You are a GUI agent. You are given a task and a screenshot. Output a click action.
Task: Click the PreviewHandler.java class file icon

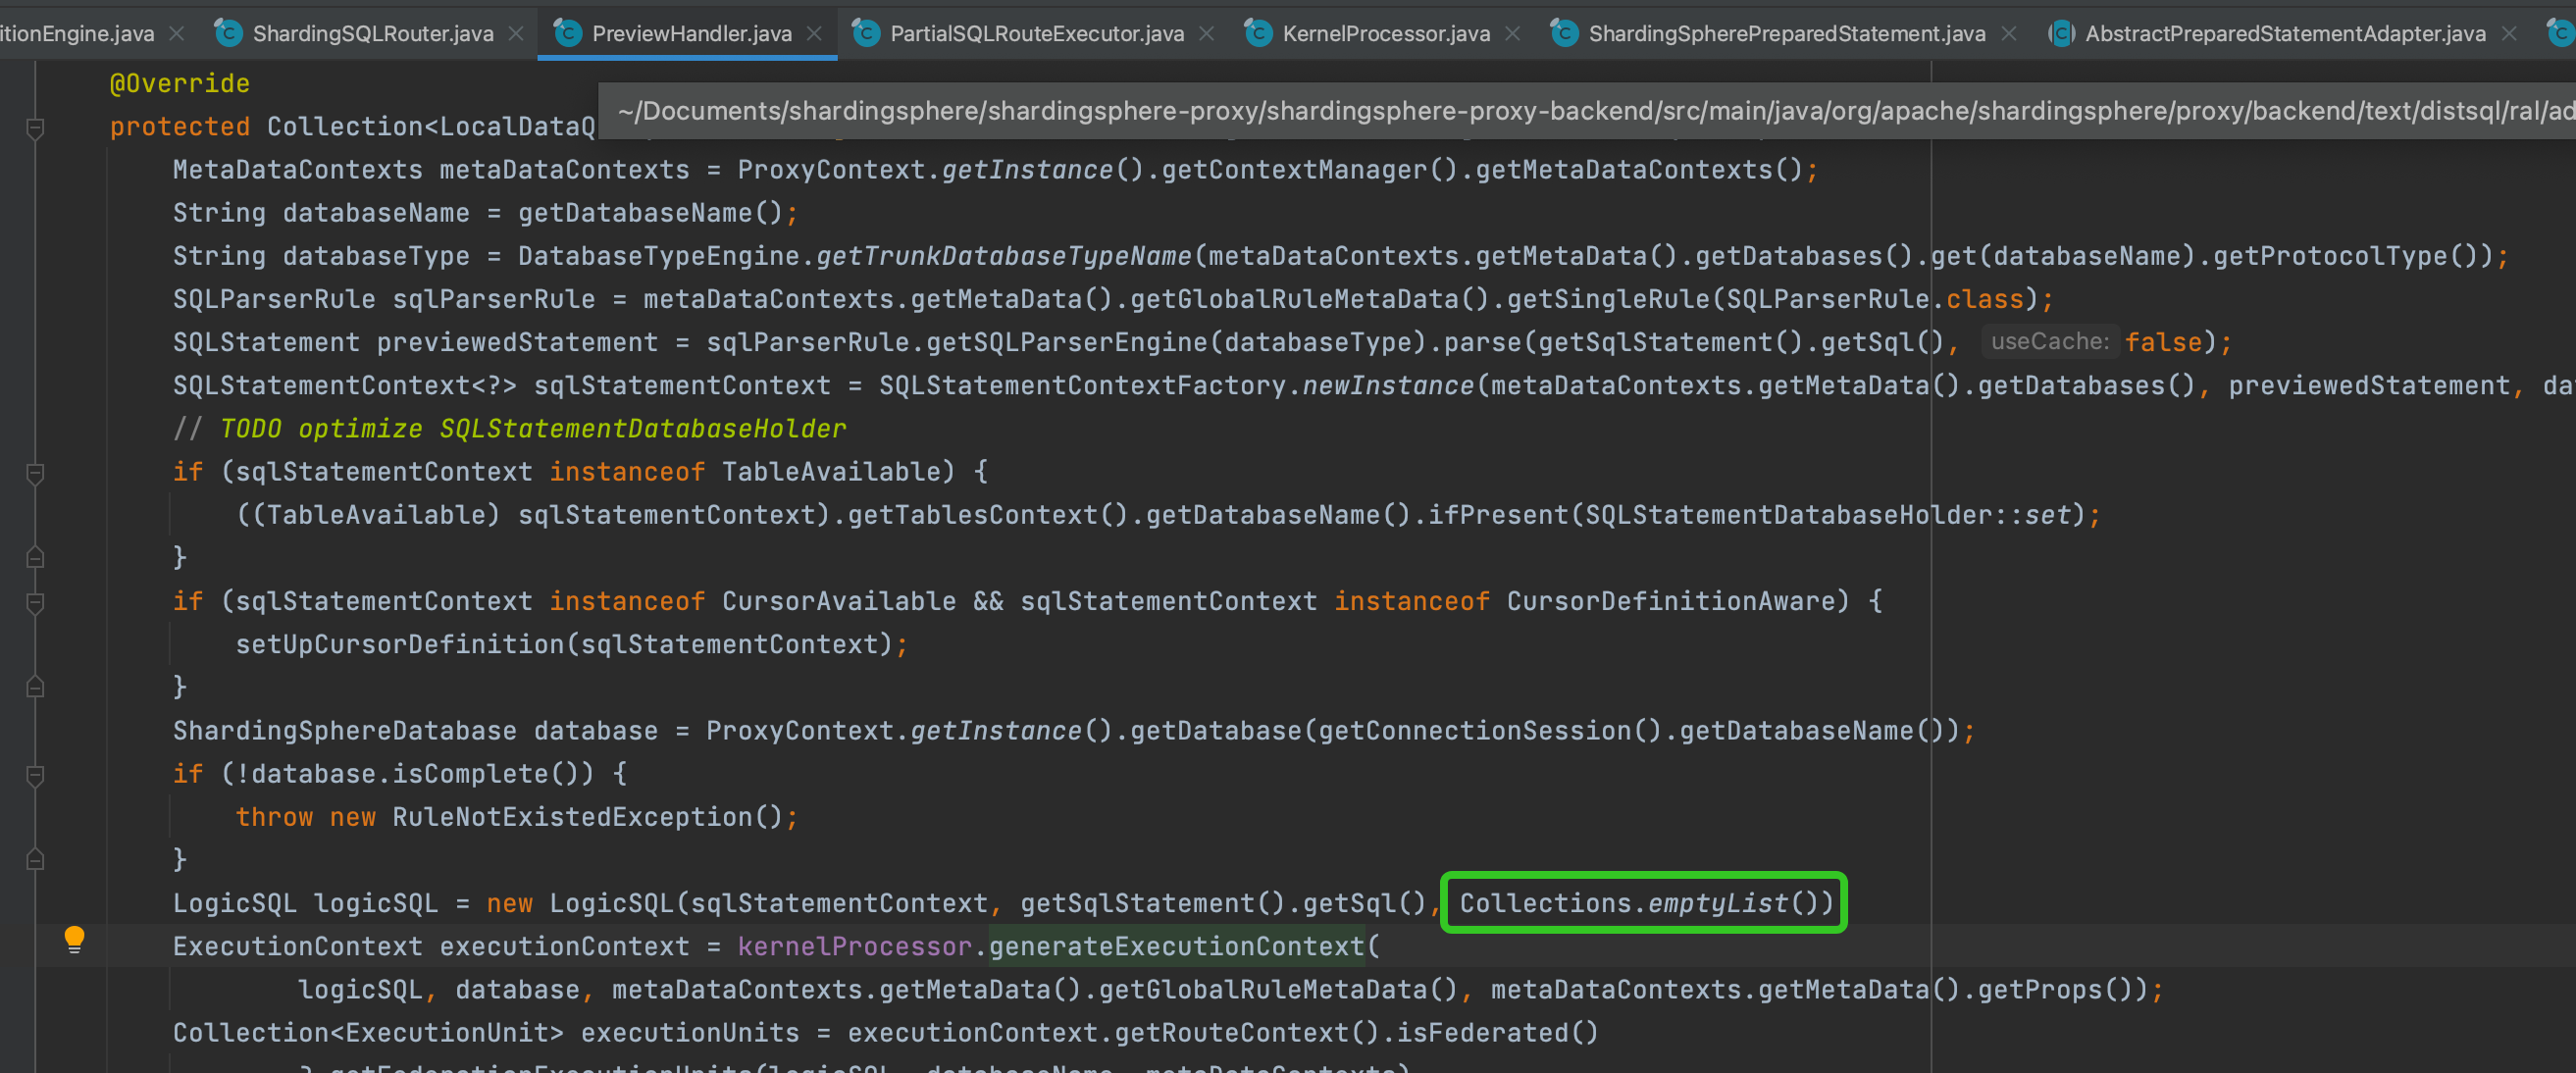coord(568,33)
